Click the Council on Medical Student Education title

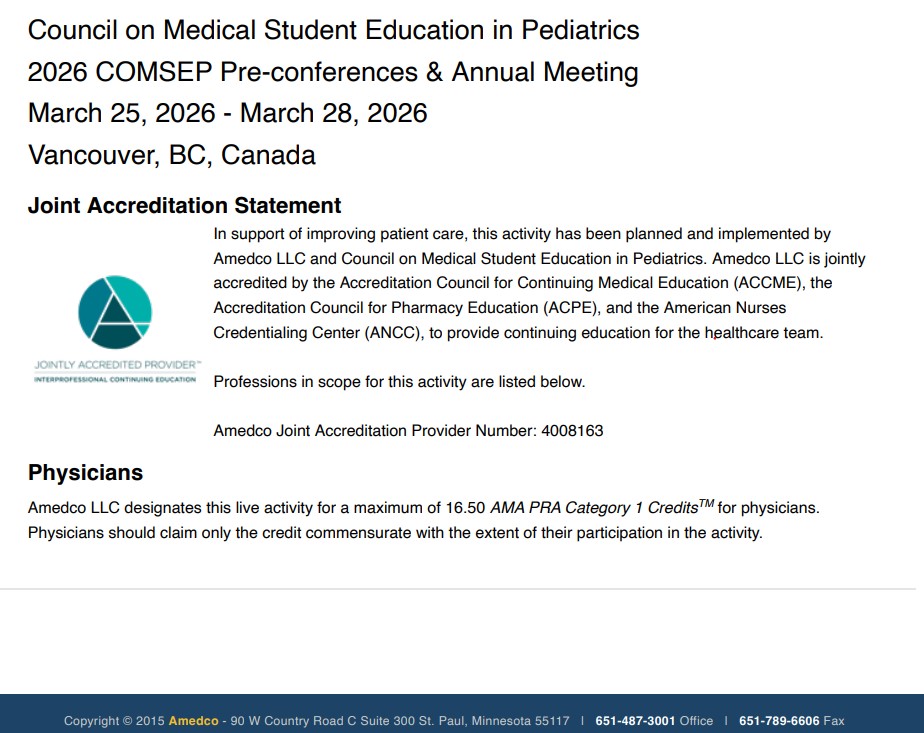(x=333, y=30)
